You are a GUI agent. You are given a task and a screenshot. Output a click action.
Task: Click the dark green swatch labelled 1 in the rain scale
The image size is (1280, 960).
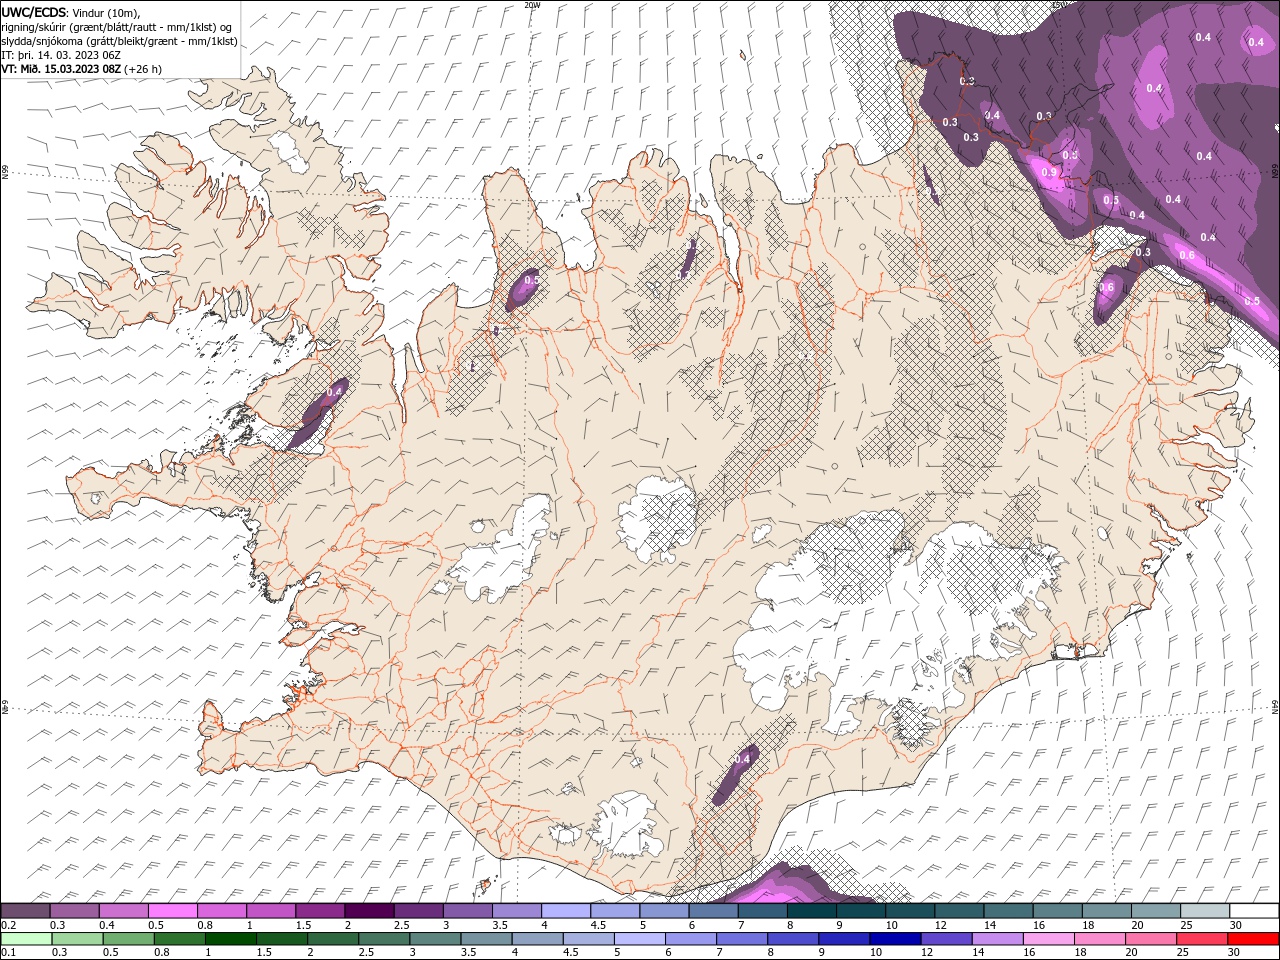click(231, 939)
